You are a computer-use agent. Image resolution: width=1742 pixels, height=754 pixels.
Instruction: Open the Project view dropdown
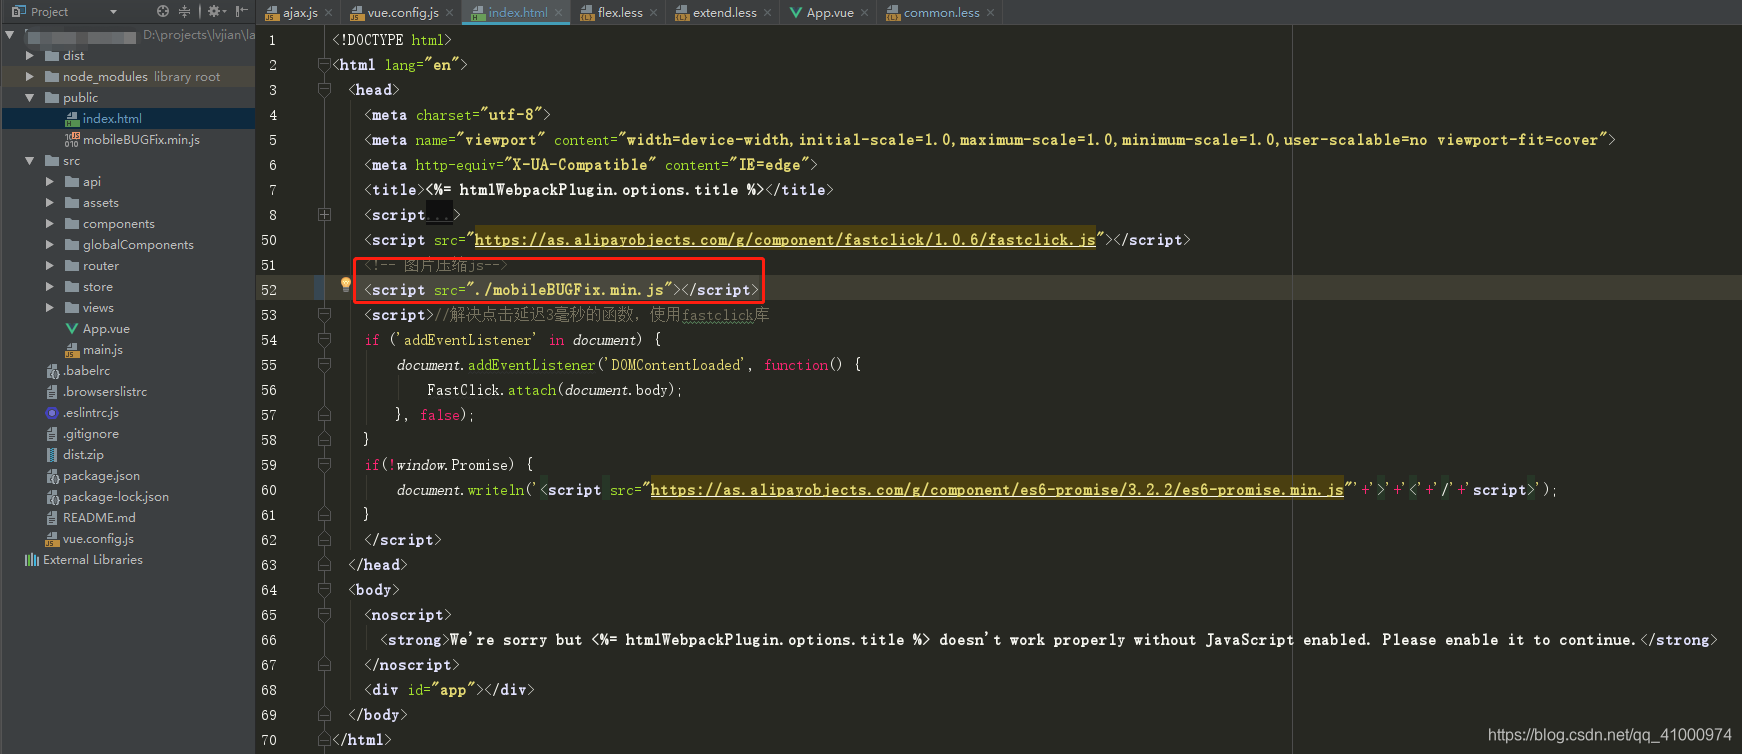(x=113, y=12)
